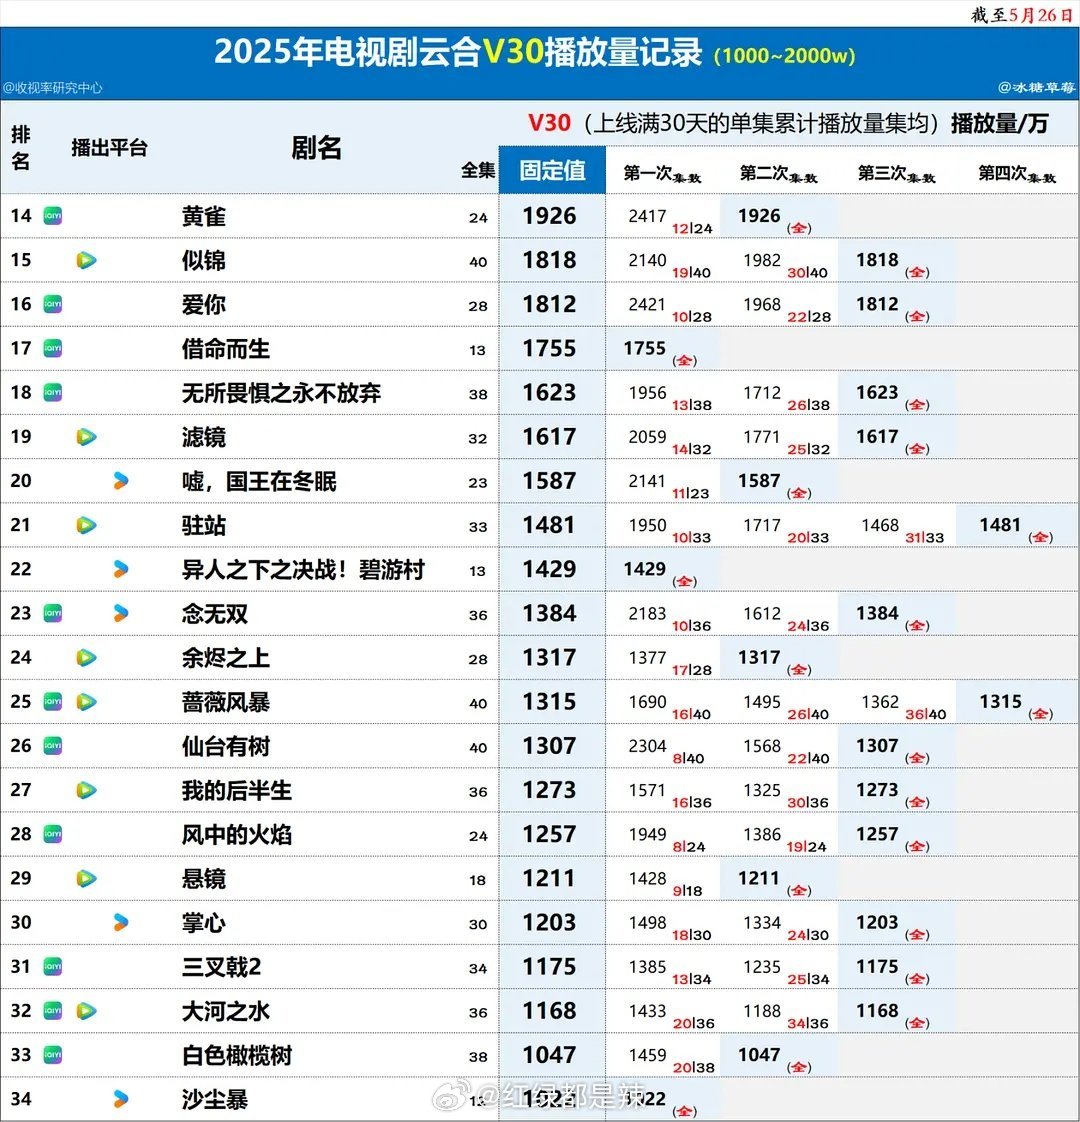Click the Youku icon in the 沙尘暴 row
1080x1122 pixels.
[x=121, y=1099]
